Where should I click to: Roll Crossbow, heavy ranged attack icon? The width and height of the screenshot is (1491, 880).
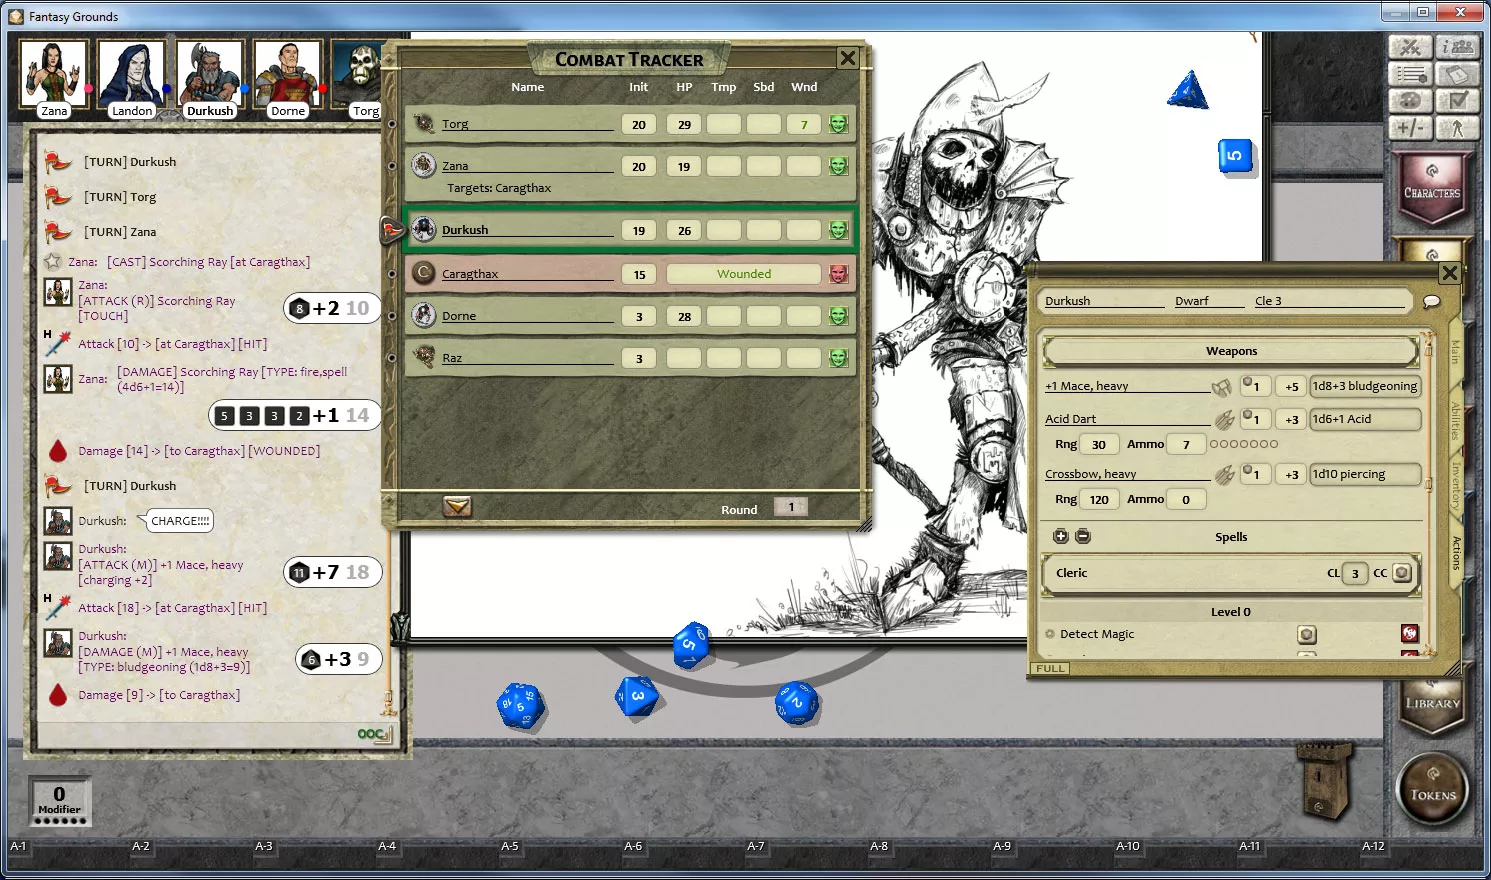tap(1224, 474)
